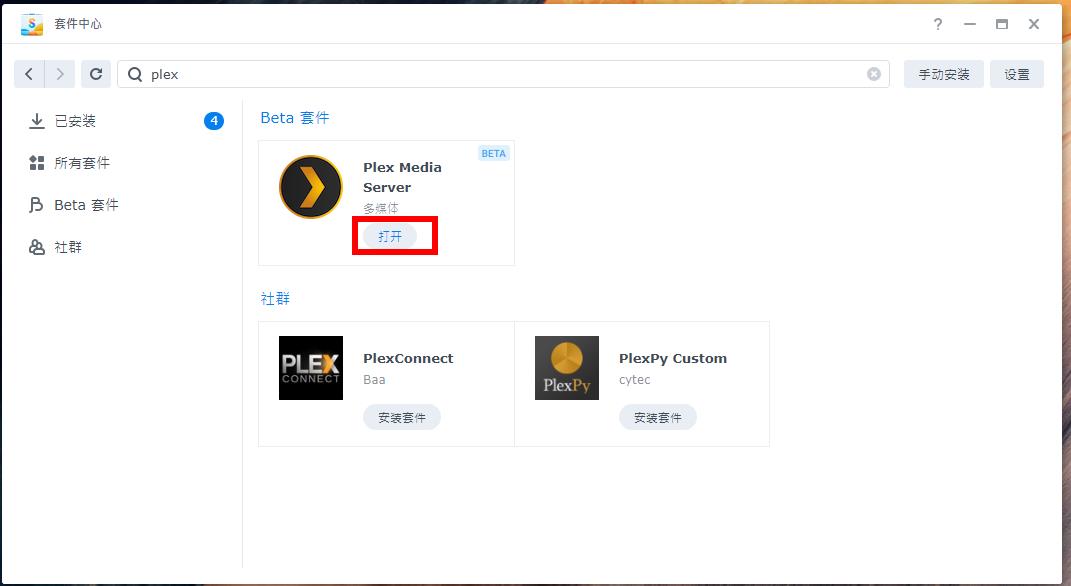Click the author name Baa

(374, 379)
